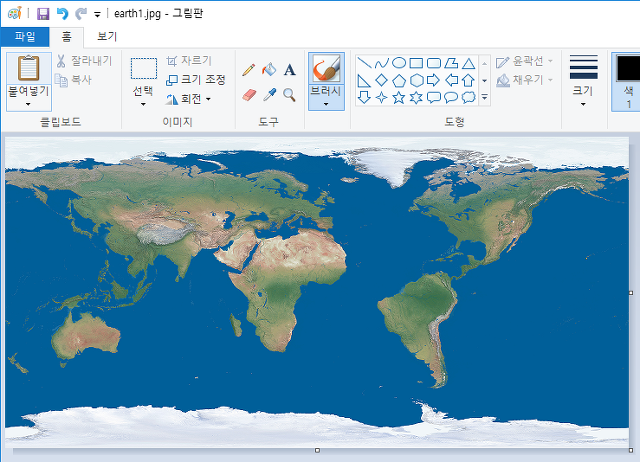Viewport: 640px width, 462px height.
Task: Select the Oval shape
Action: pos(399,63)
